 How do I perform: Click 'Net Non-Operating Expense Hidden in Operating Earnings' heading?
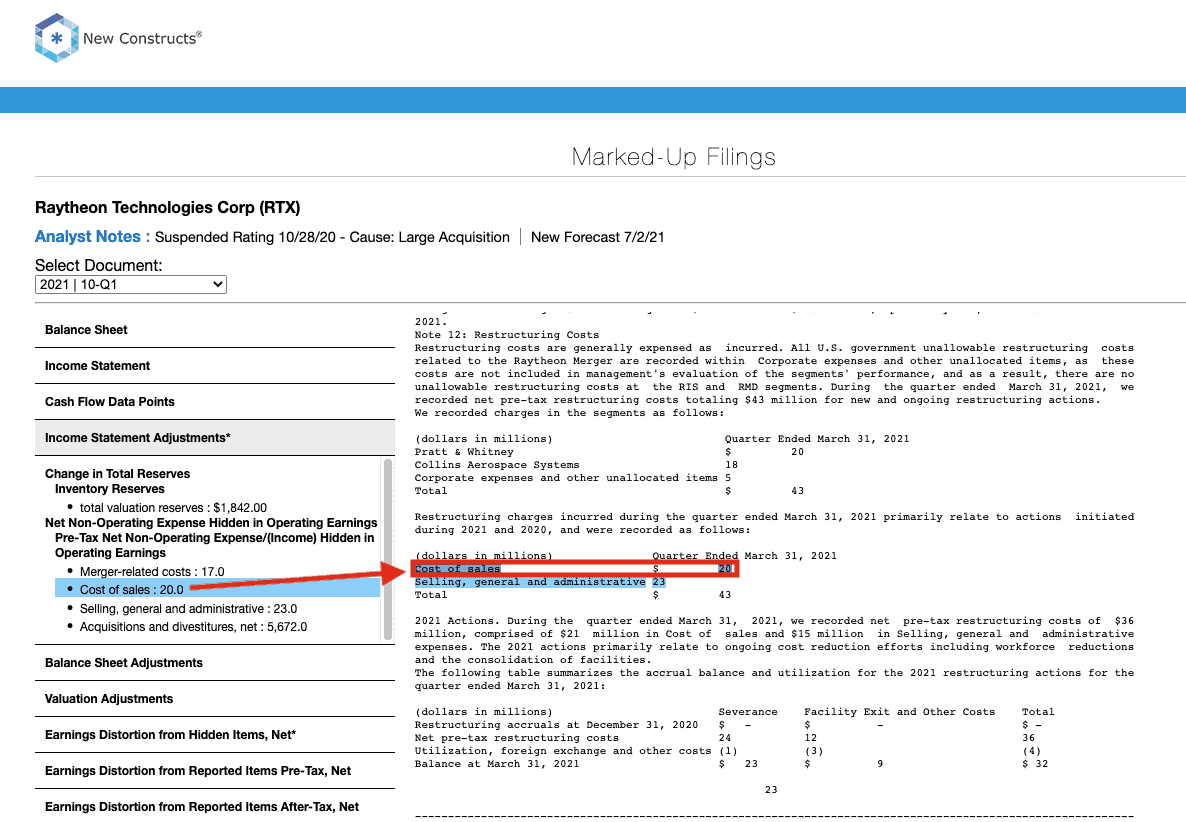point(211,523)
